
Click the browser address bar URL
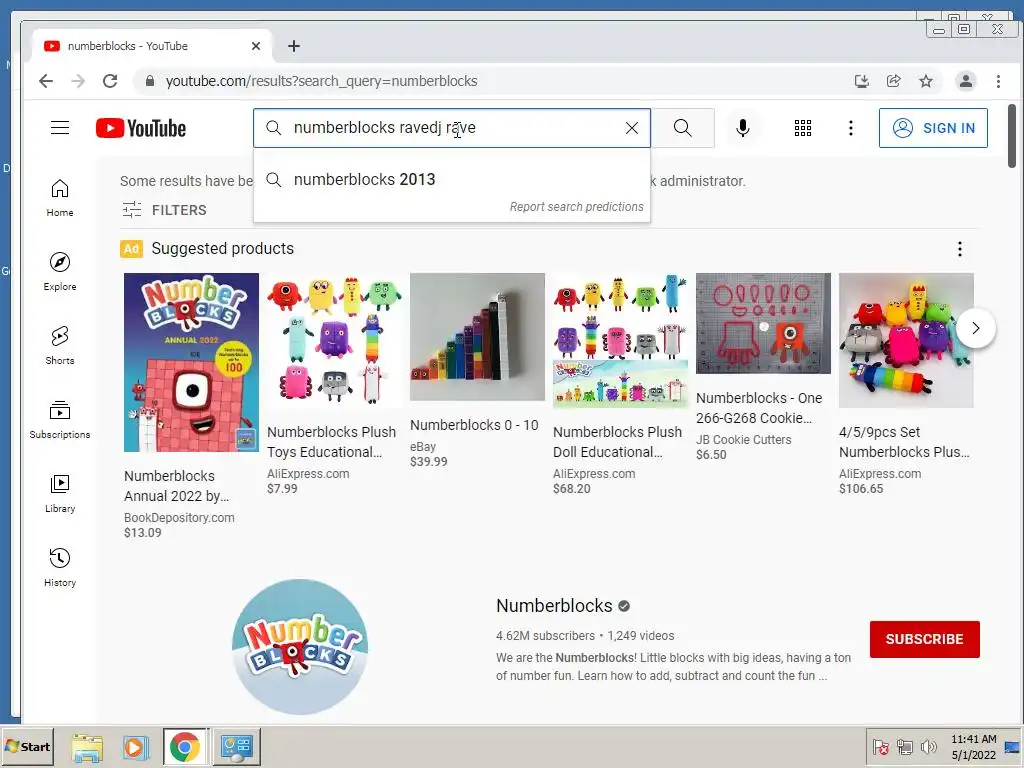(321, 81)
